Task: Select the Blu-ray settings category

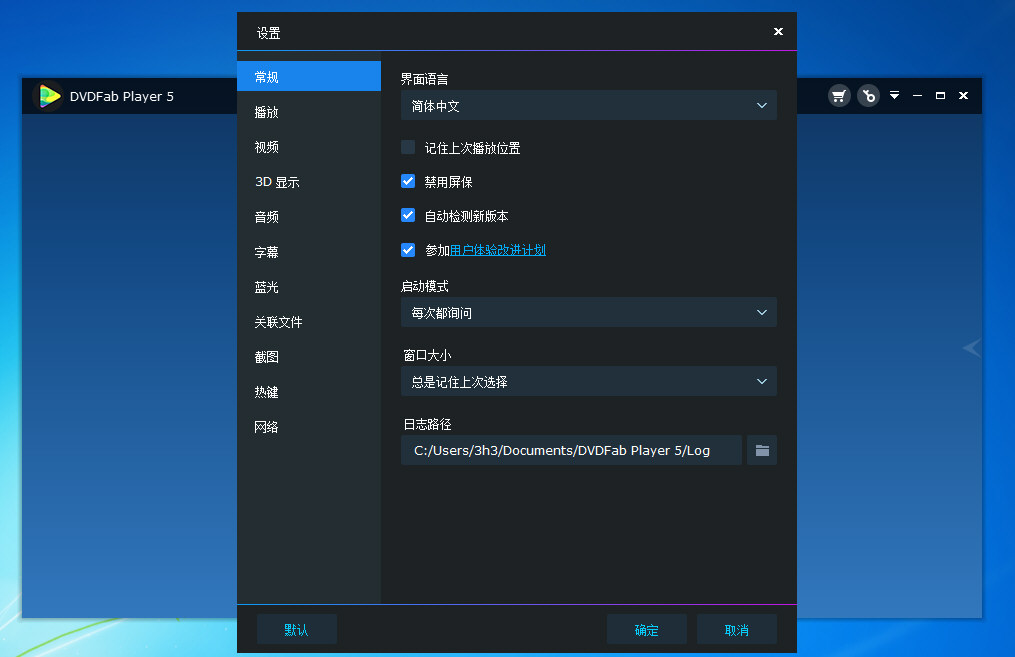Action: tap(266, 286)
